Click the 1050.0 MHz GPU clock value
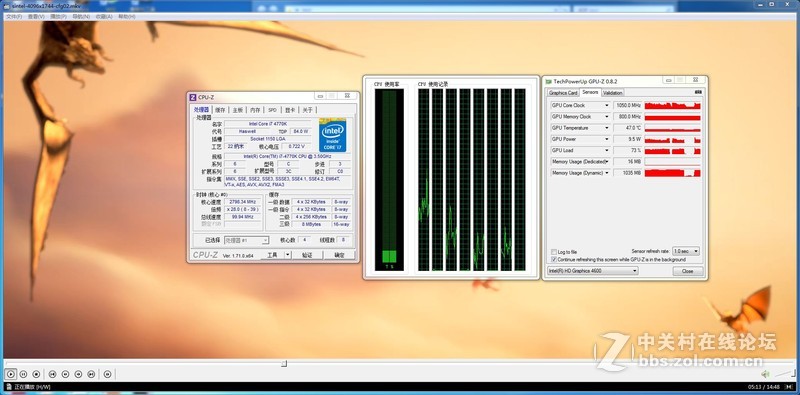The image size is (800, 395). [x=627, y=106]
